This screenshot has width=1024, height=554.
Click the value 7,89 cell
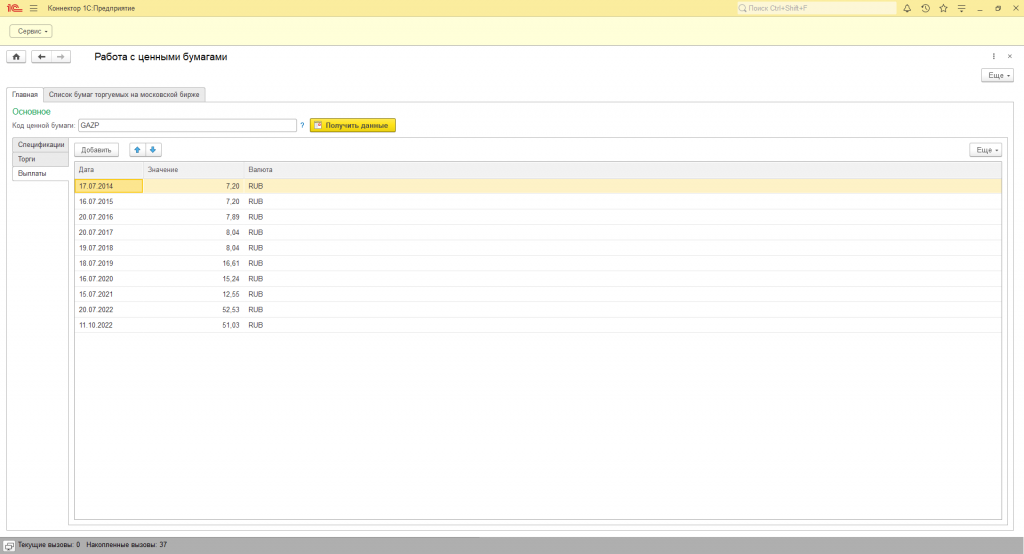[194, 217]
